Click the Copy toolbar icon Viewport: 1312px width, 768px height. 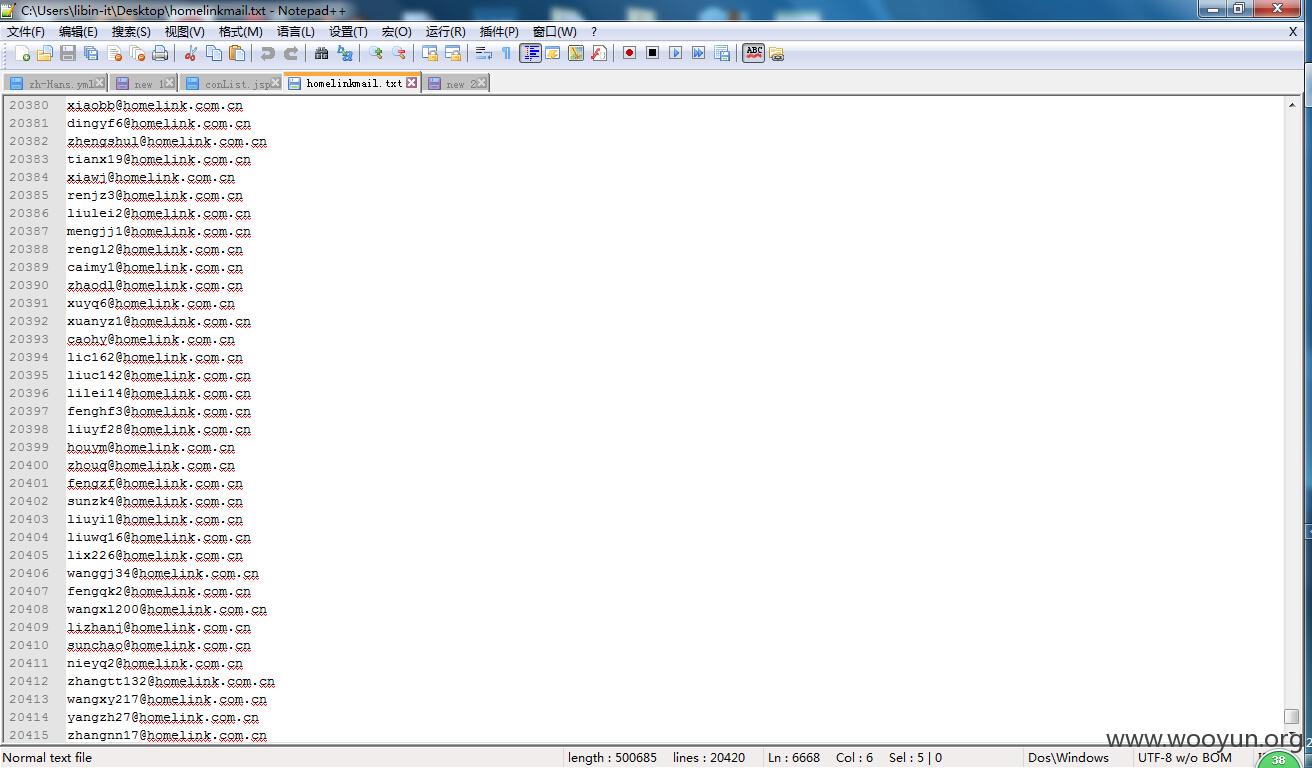pyautogui.click(x=214, y=53)
